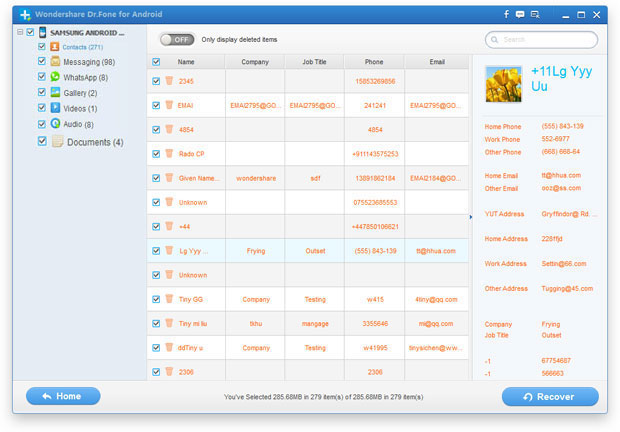620x432 pixels.
Task: Click the Home button
Action: coord(63,396)
